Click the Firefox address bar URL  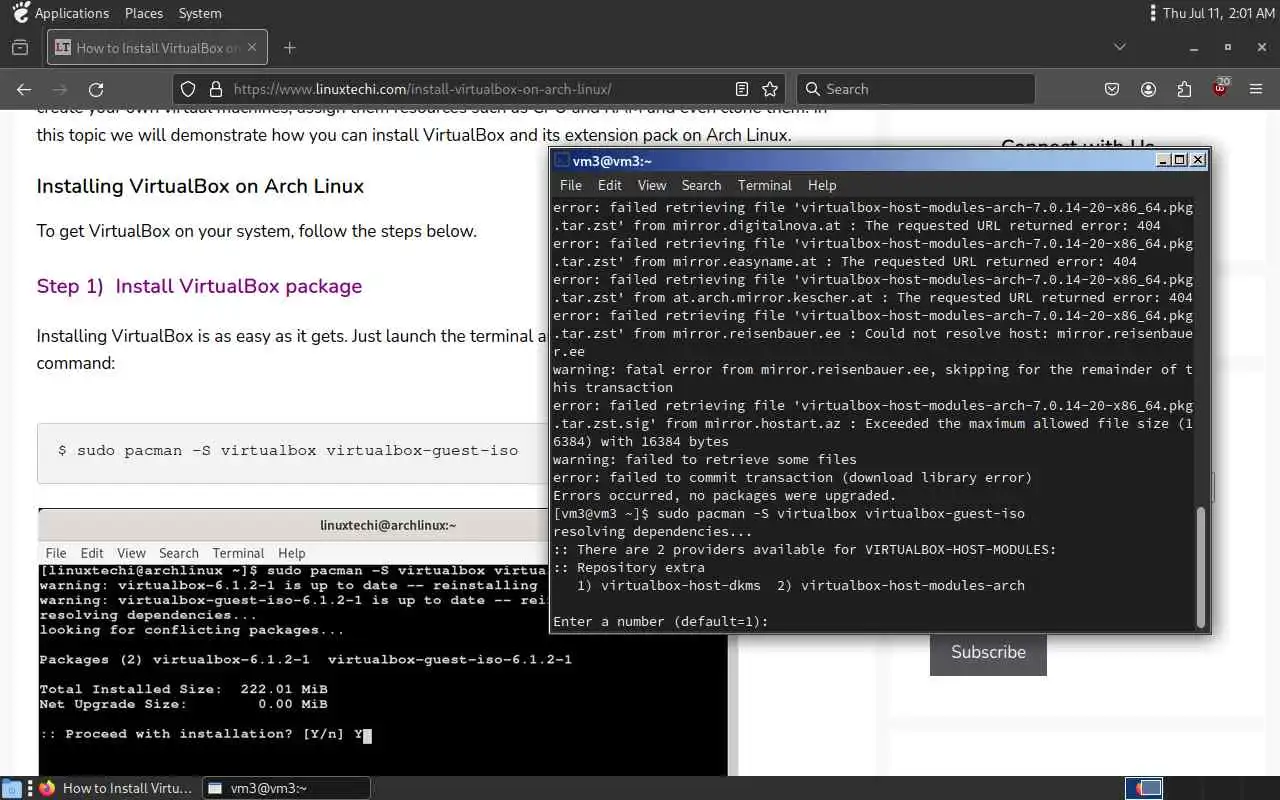(422, 89)
